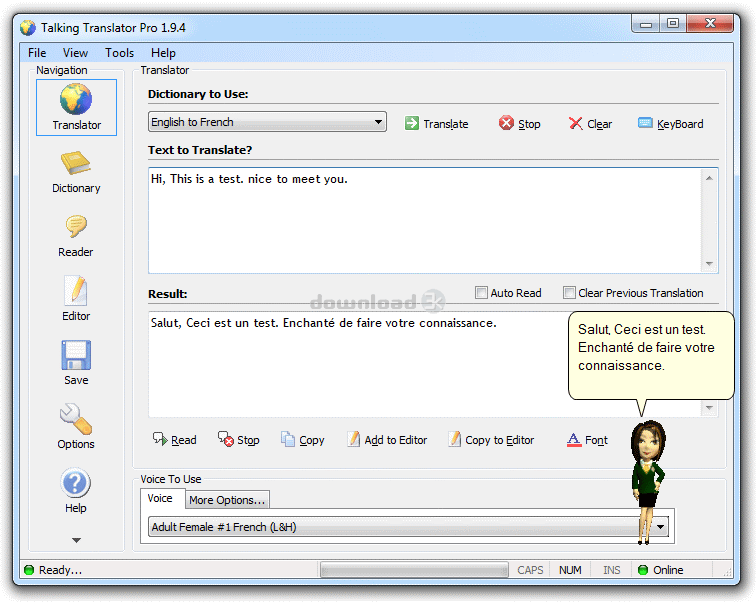Open the View menu
The width and height of the screenshot is (756, 602).
(x=75, y=53)
